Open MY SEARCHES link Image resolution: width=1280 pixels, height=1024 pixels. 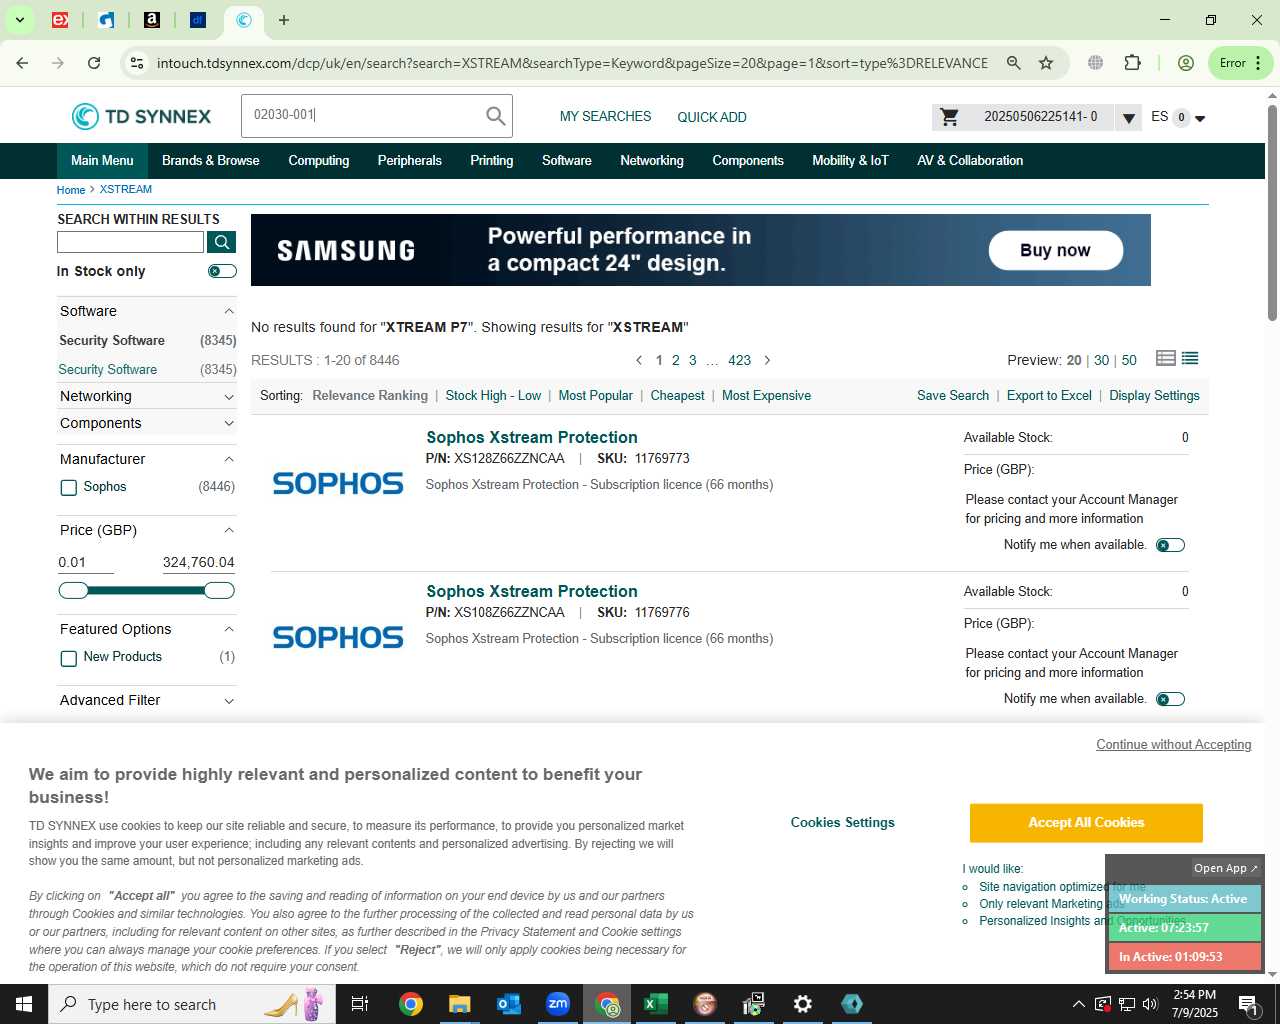(605, 117)
